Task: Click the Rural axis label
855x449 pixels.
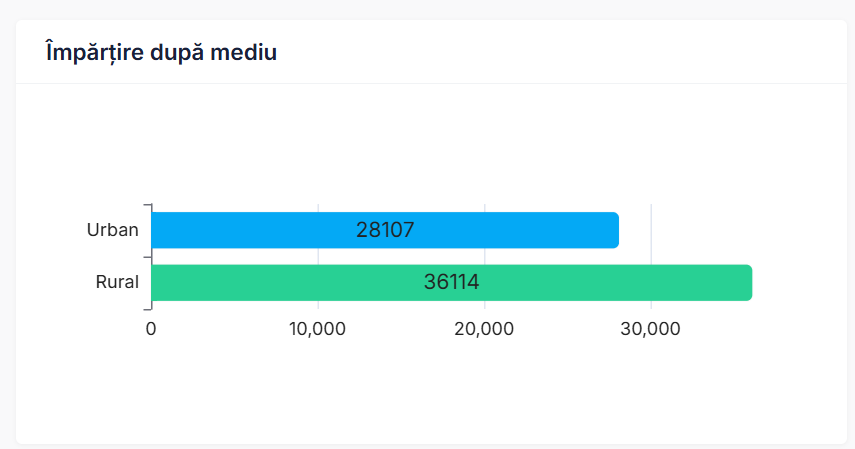Action: 117,283
